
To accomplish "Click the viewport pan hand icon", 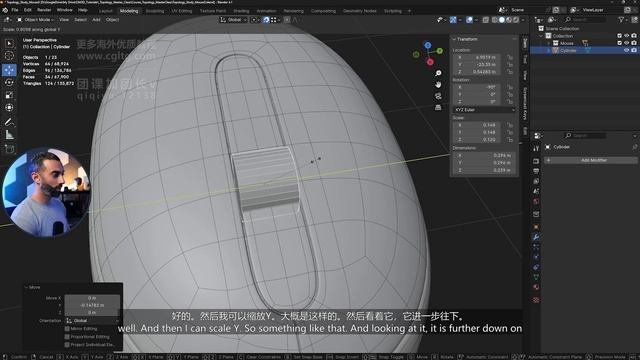I will click(438, 84).
